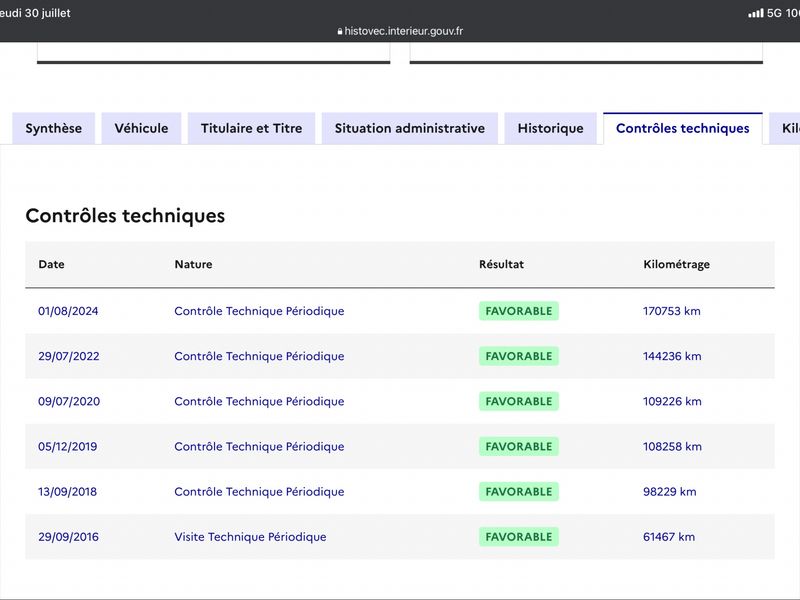The image size is (800, 600).
Task: Click the 01/08/2024 inspection date
Action: point(68,311)
